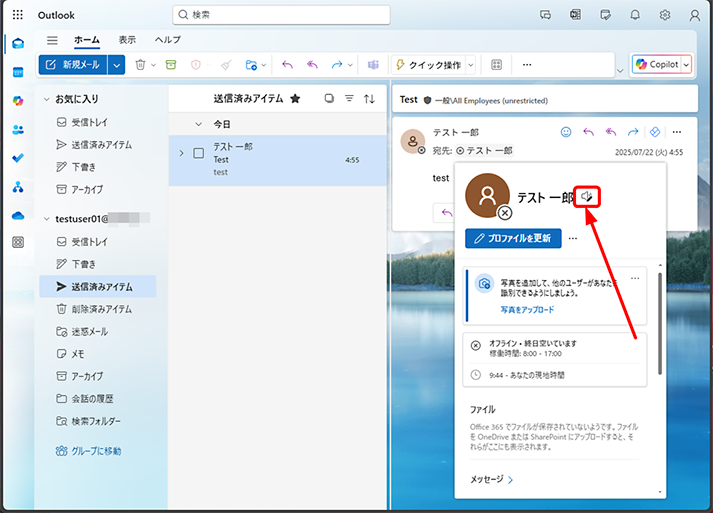Viewport: 713px width, 513px height.
Task: Open forward options dropdown arrow
Action: (x=350, y=65)
